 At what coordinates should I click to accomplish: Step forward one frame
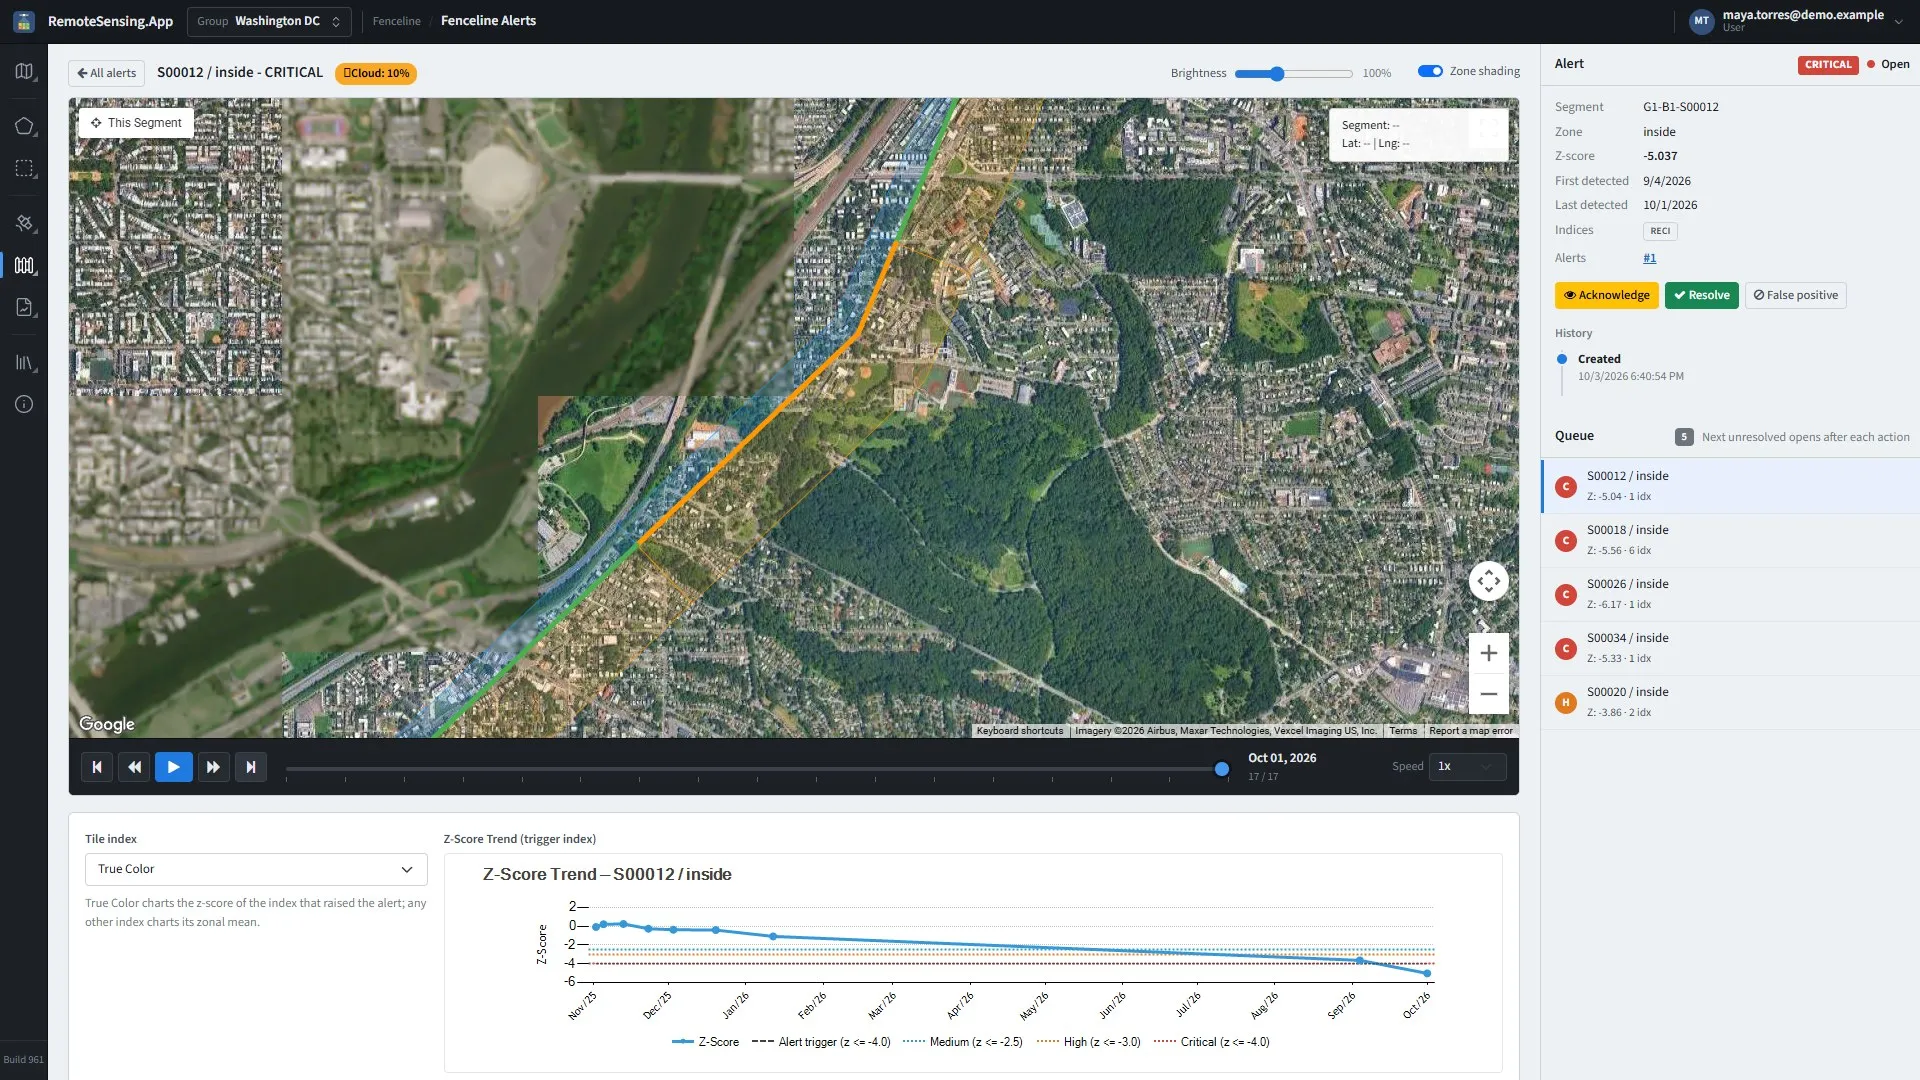[213, 767]
